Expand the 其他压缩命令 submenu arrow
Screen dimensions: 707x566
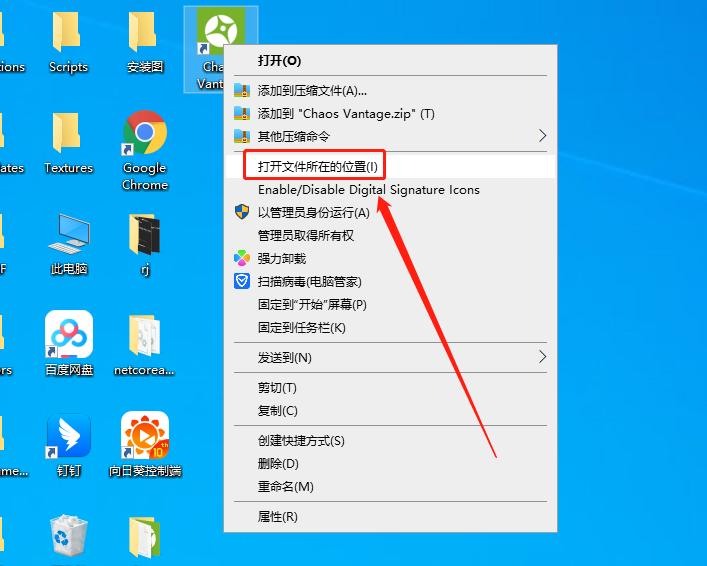(542, 136)
